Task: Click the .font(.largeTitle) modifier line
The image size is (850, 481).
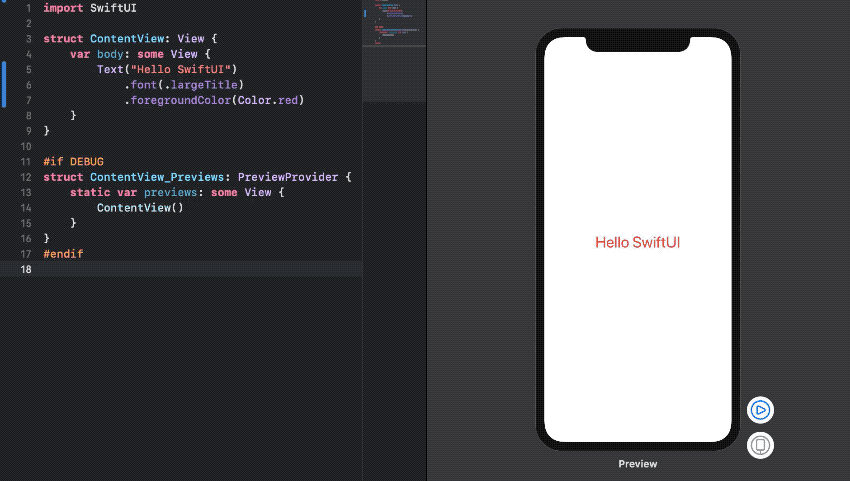Action: coord(184,85)
